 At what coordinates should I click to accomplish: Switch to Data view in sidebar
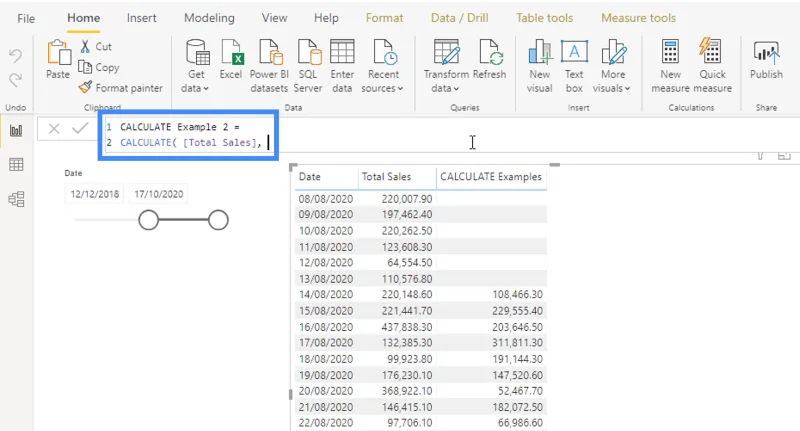pos(16,165)
